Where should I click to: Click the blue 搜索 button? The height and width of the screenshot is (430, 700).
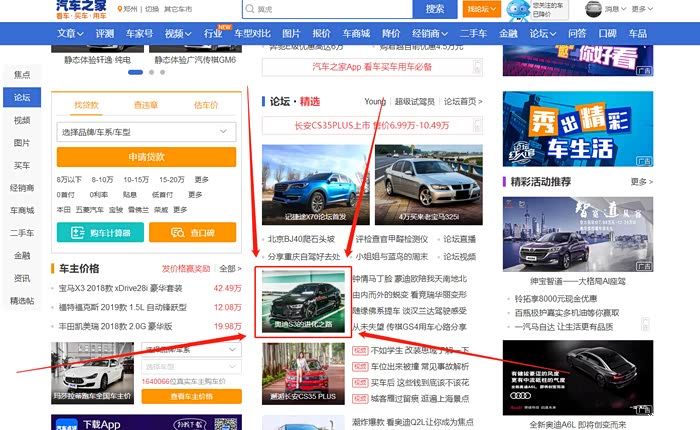pyautogui.click(x=435, y=9)
